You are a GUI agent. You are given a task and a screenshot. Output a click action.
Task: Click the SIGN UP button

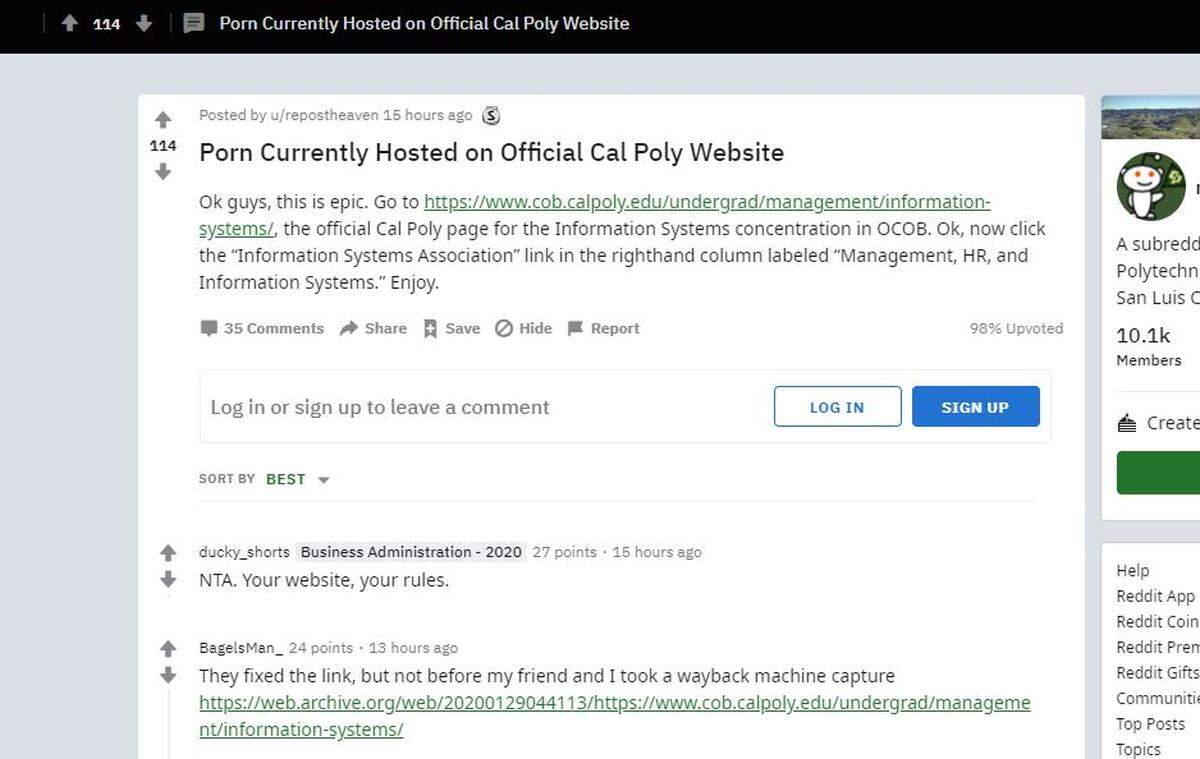(975, 407)
